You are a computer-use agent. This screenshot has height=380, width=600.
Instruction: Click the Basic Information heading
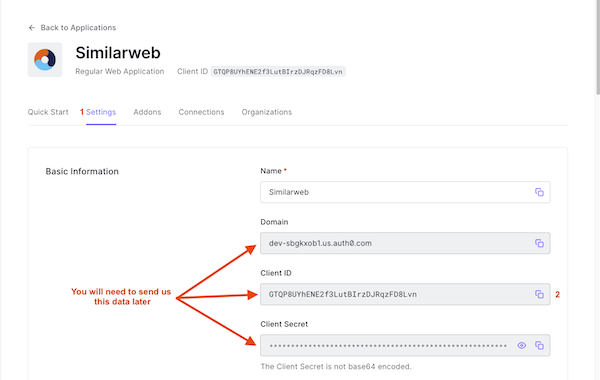(x=82, y=171)
